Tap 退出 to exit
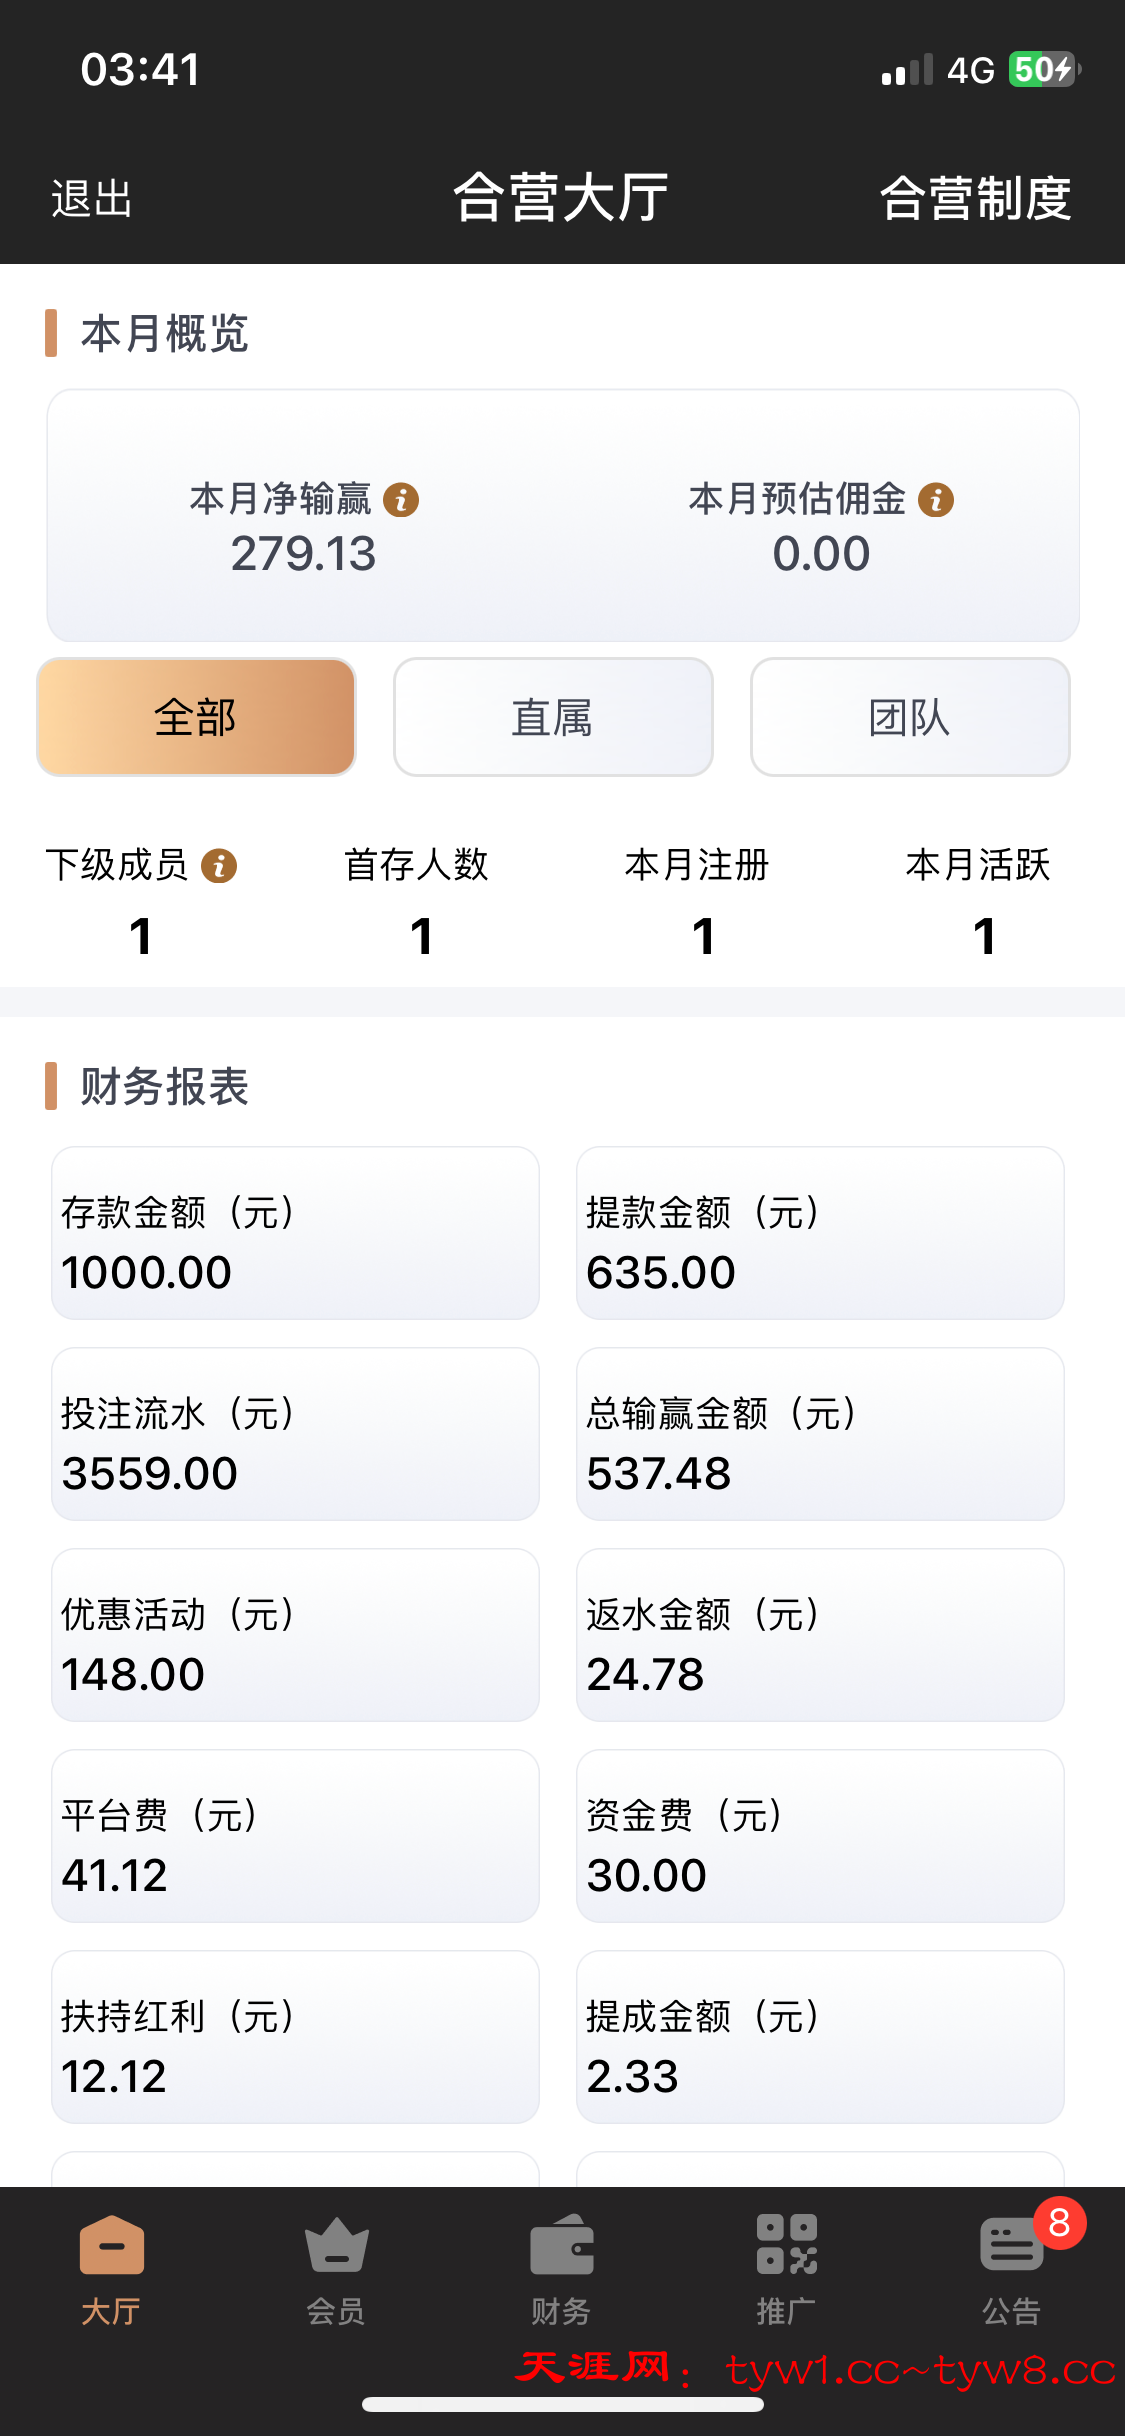Screen dimensions: 1125x2436 [92, 198]
